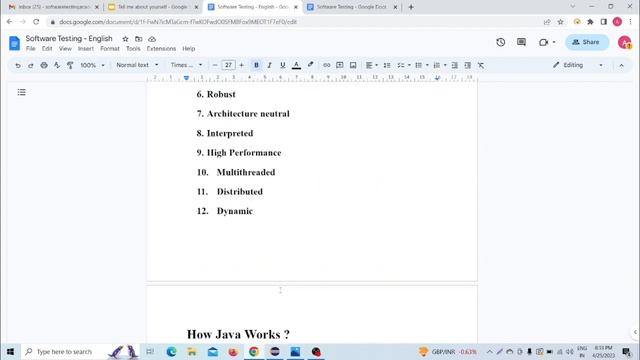Click the address bar URL
Screen dimensions: 640x360
(178, 22)
